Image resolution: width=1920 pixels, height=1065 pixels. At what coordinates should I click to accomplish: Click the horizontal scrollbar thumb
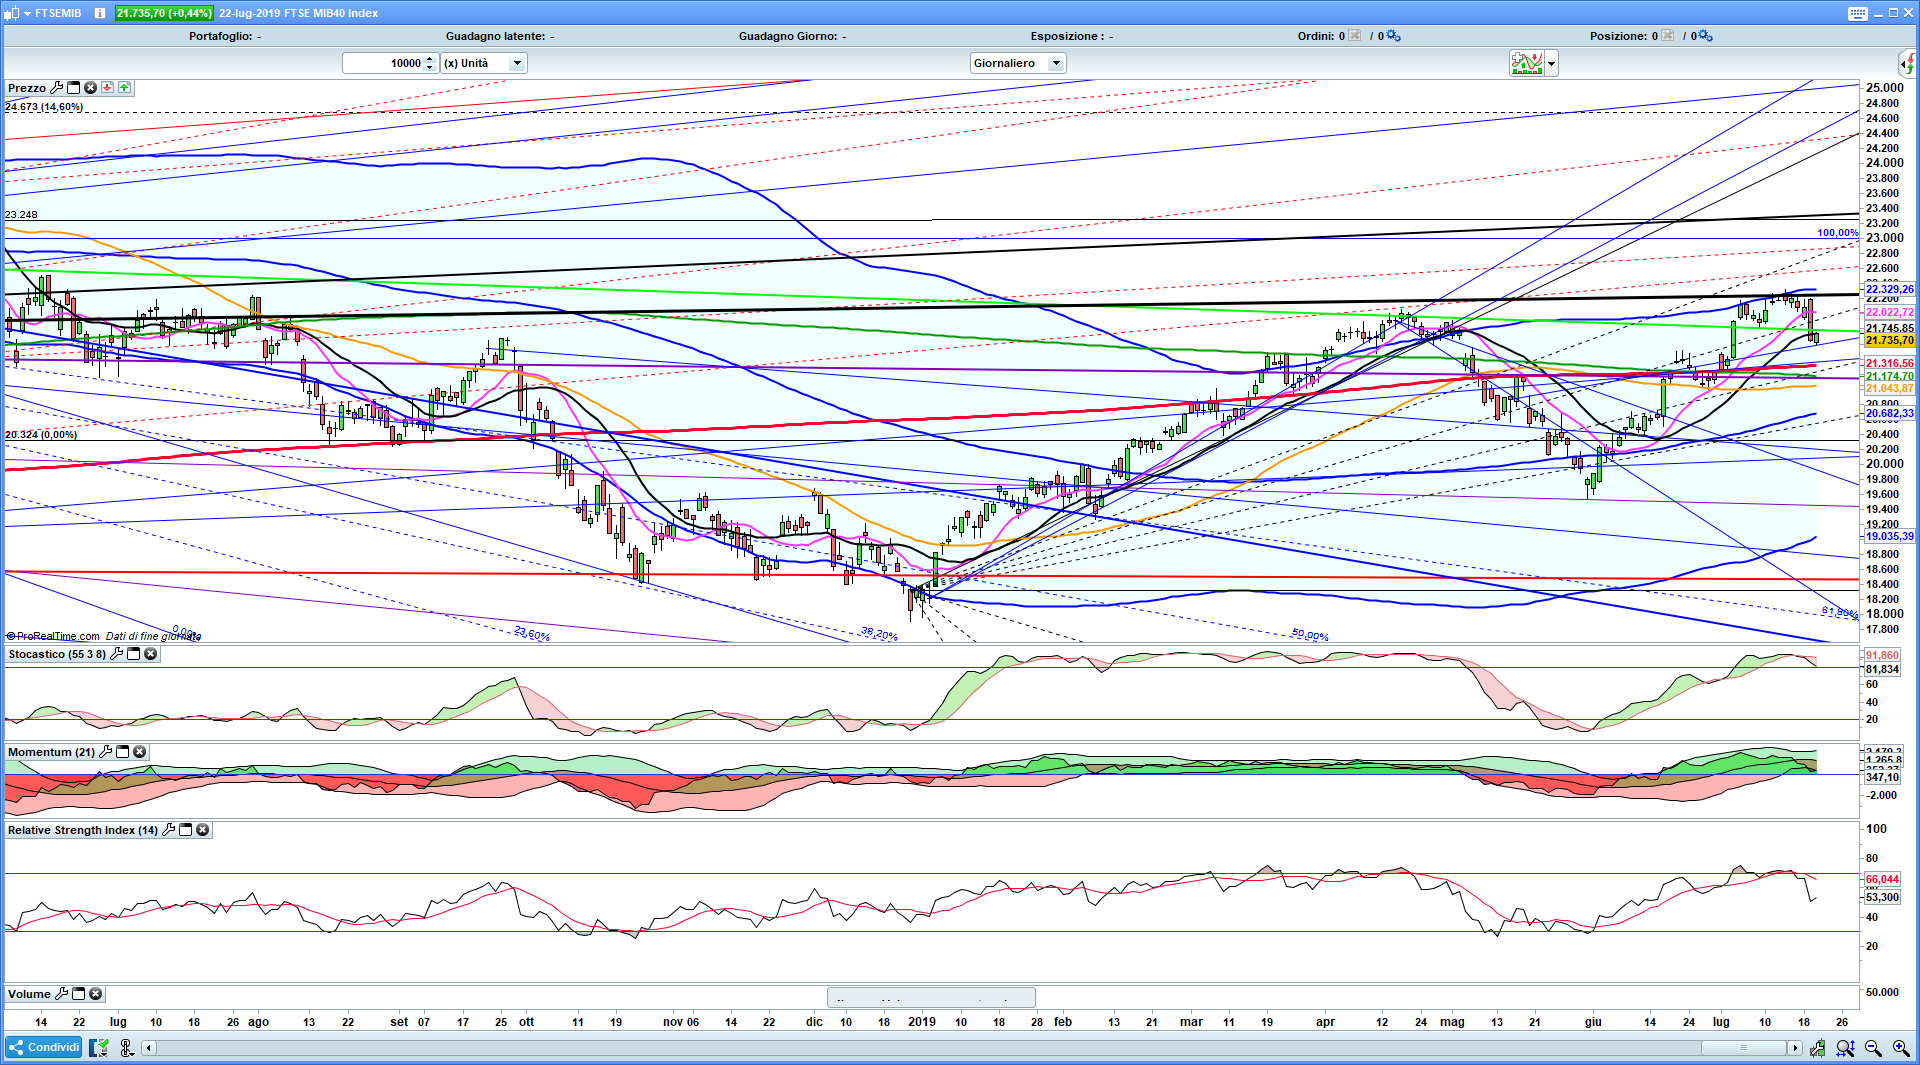(1744, 1048)
